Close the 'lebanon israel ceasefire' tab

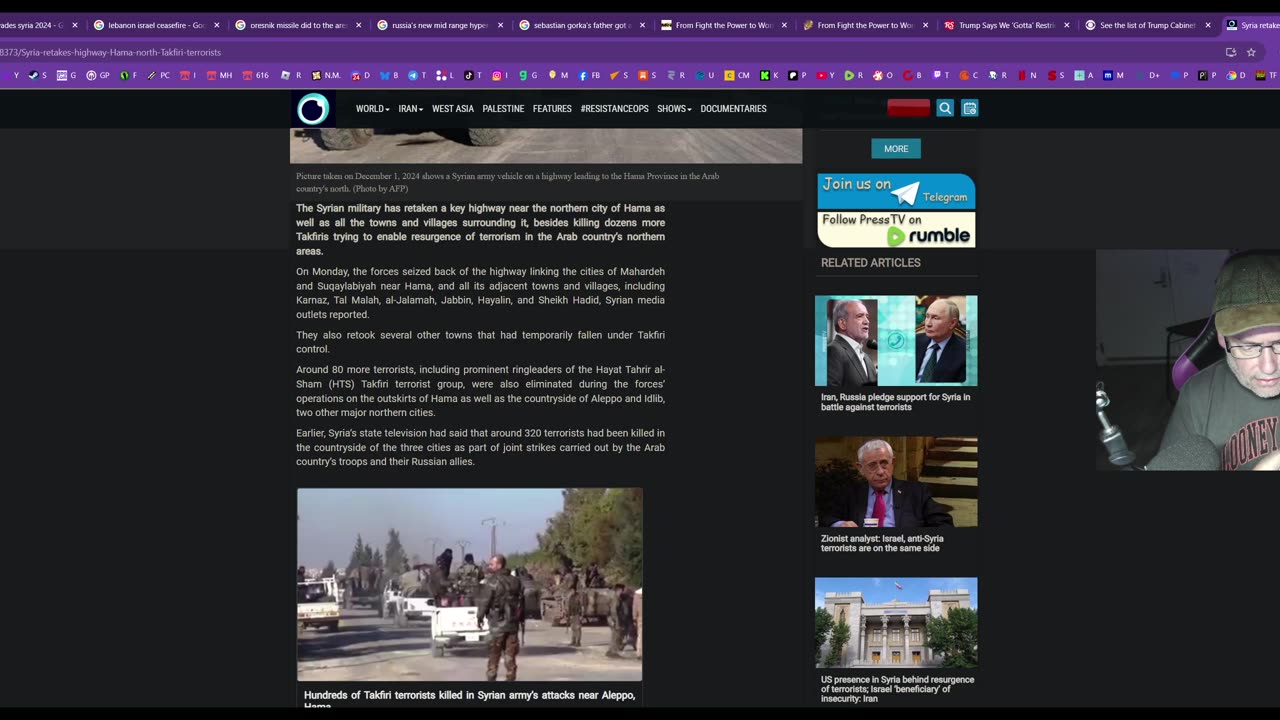coord(216,25)
